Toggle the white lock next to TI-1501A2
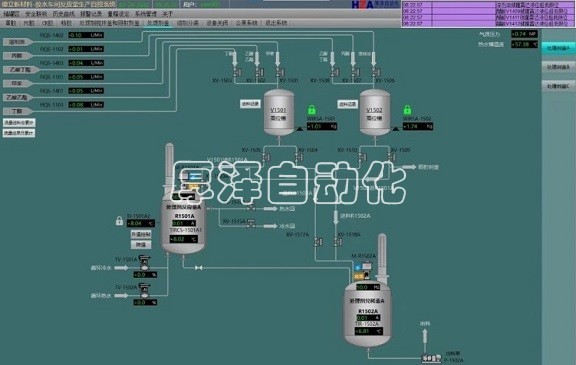Screen dimensions: 576x365 tap(119, 221)
